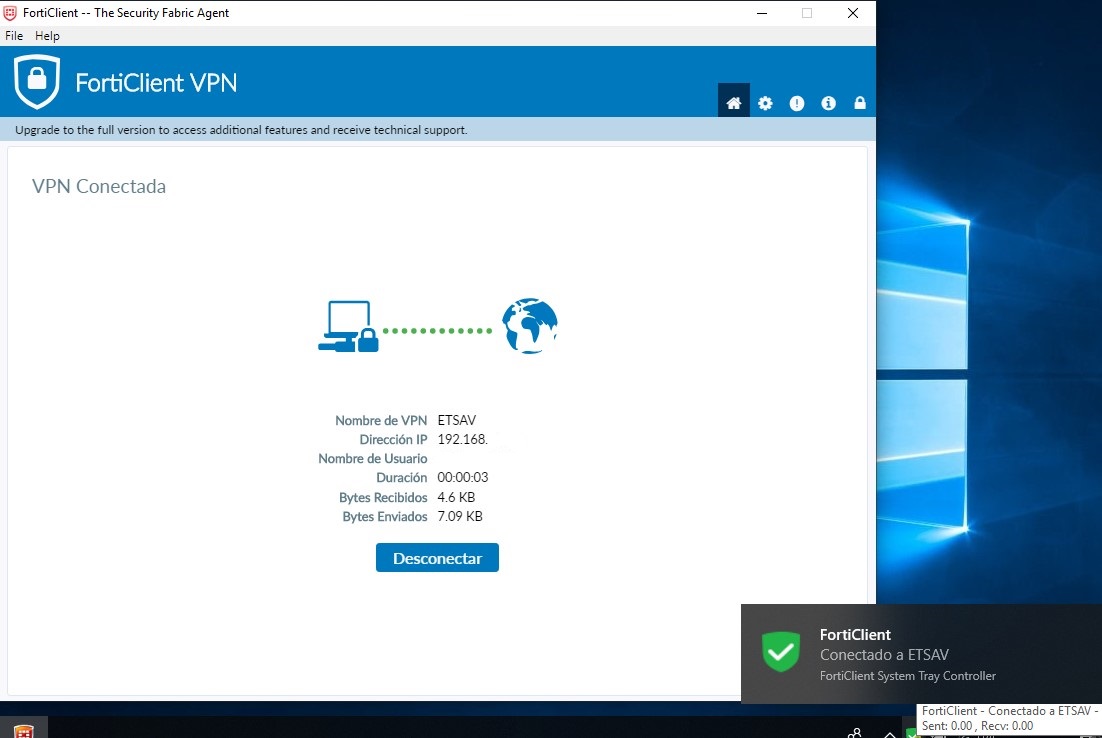Click the globe connection graphic
Screen dimensions: 1102x738
click(x=530, y=326)
